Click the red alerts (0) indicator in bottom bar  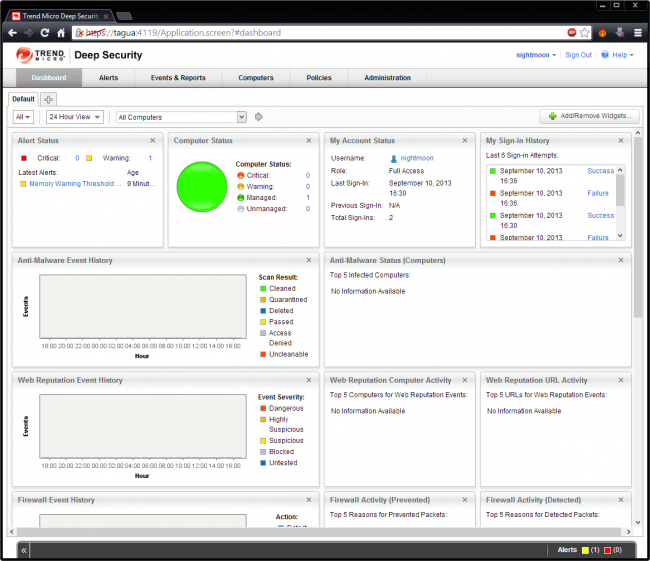(613, 550)
